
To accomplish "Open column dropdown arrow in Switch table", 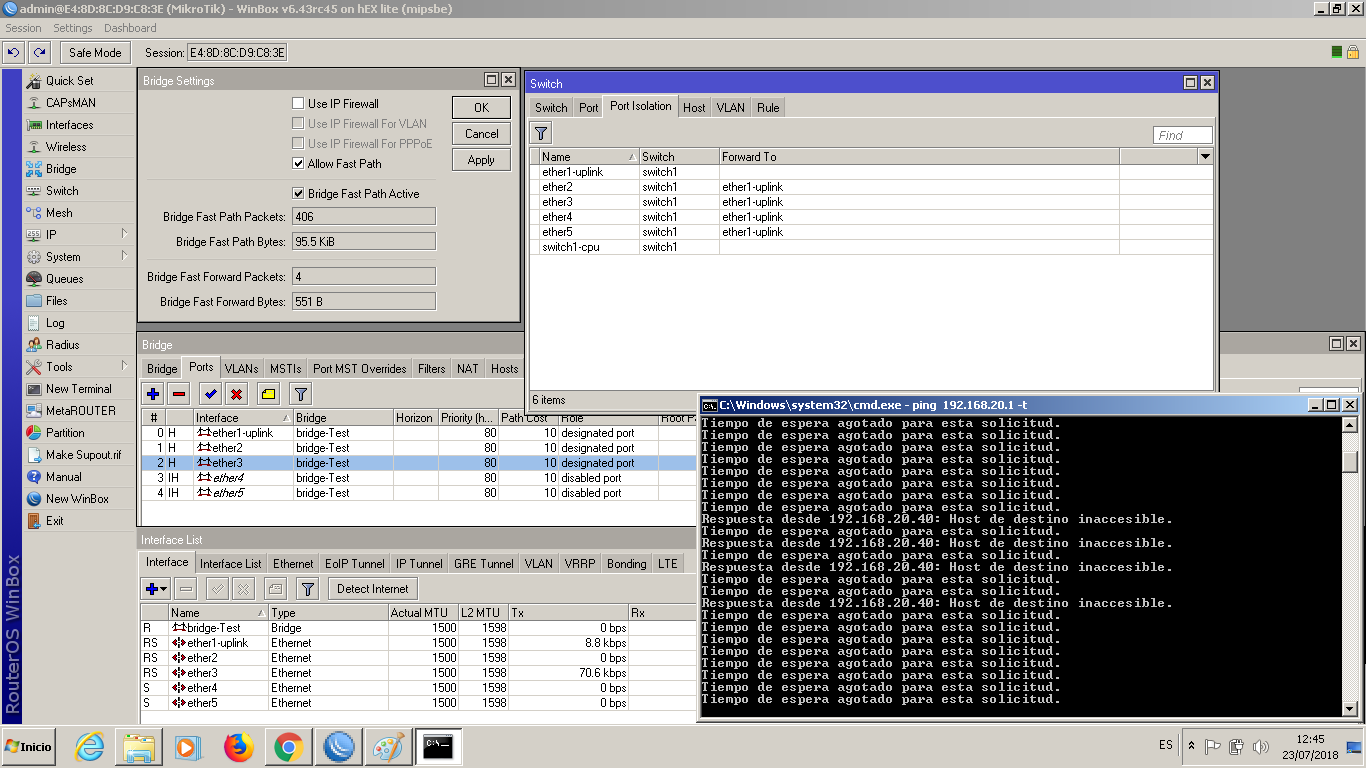I will click(x=1205, y=157).
